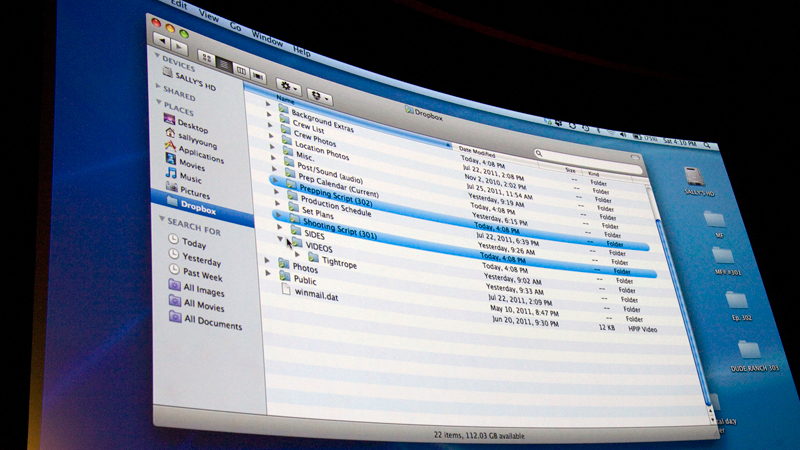Switch Finder to Cover Flow view
The width and height of the screenshot is (800, 450).
[x=258, y=77]
